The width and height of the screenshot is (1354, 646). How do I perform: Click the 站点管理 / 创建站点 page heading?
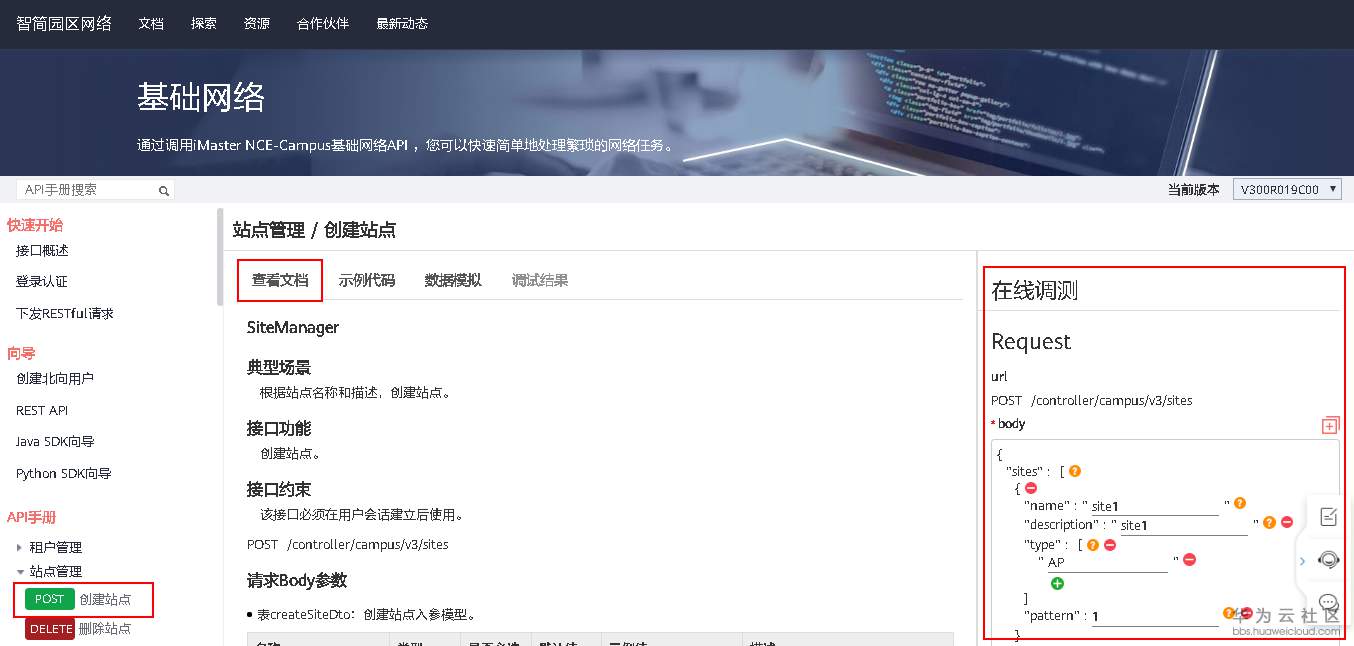[314, 230]
